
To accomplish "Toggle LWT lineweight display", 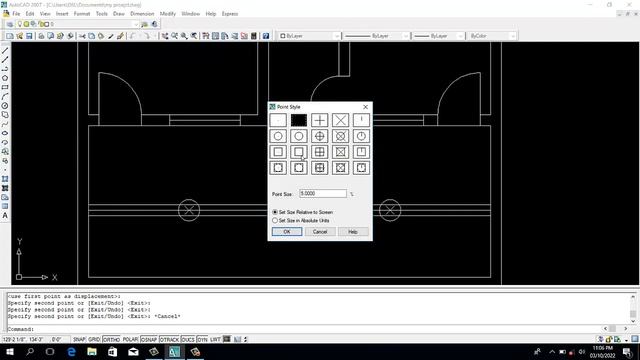I will [x=215, y=339].
